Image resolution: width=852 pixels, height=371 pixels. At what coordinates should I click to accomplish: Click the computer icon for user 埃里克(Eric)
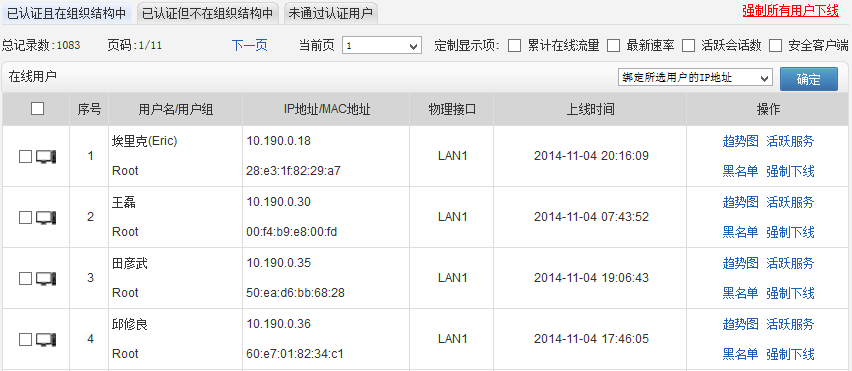tap(46, 157)
